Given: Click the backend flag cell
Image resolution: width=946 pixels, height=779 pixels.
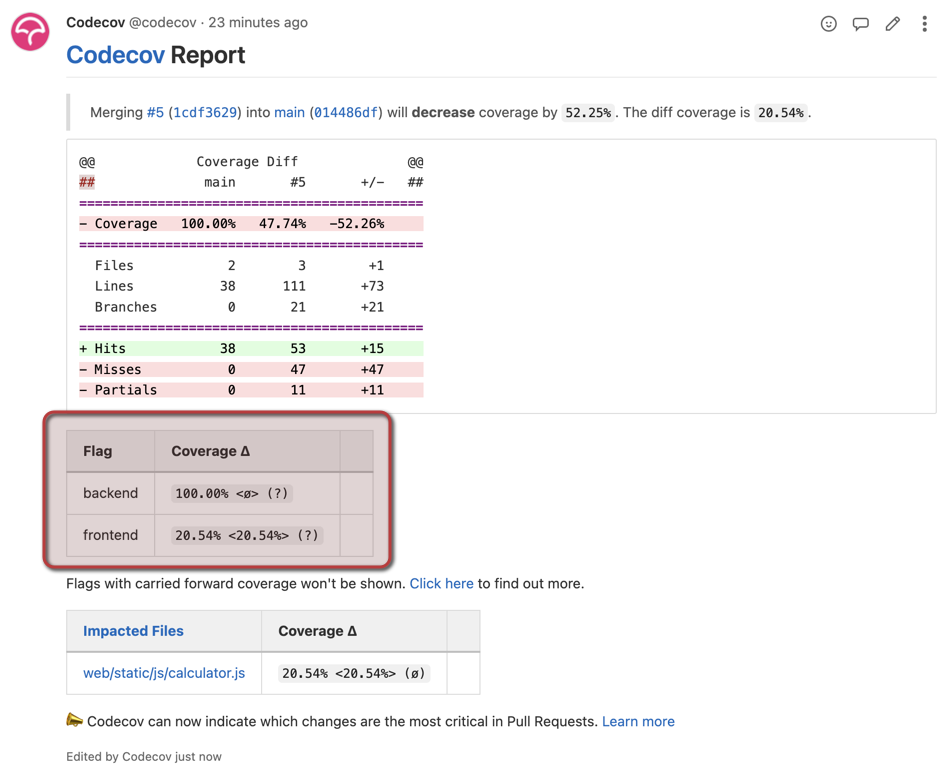Looking at the screenshot, I should [x=110, y=493].
